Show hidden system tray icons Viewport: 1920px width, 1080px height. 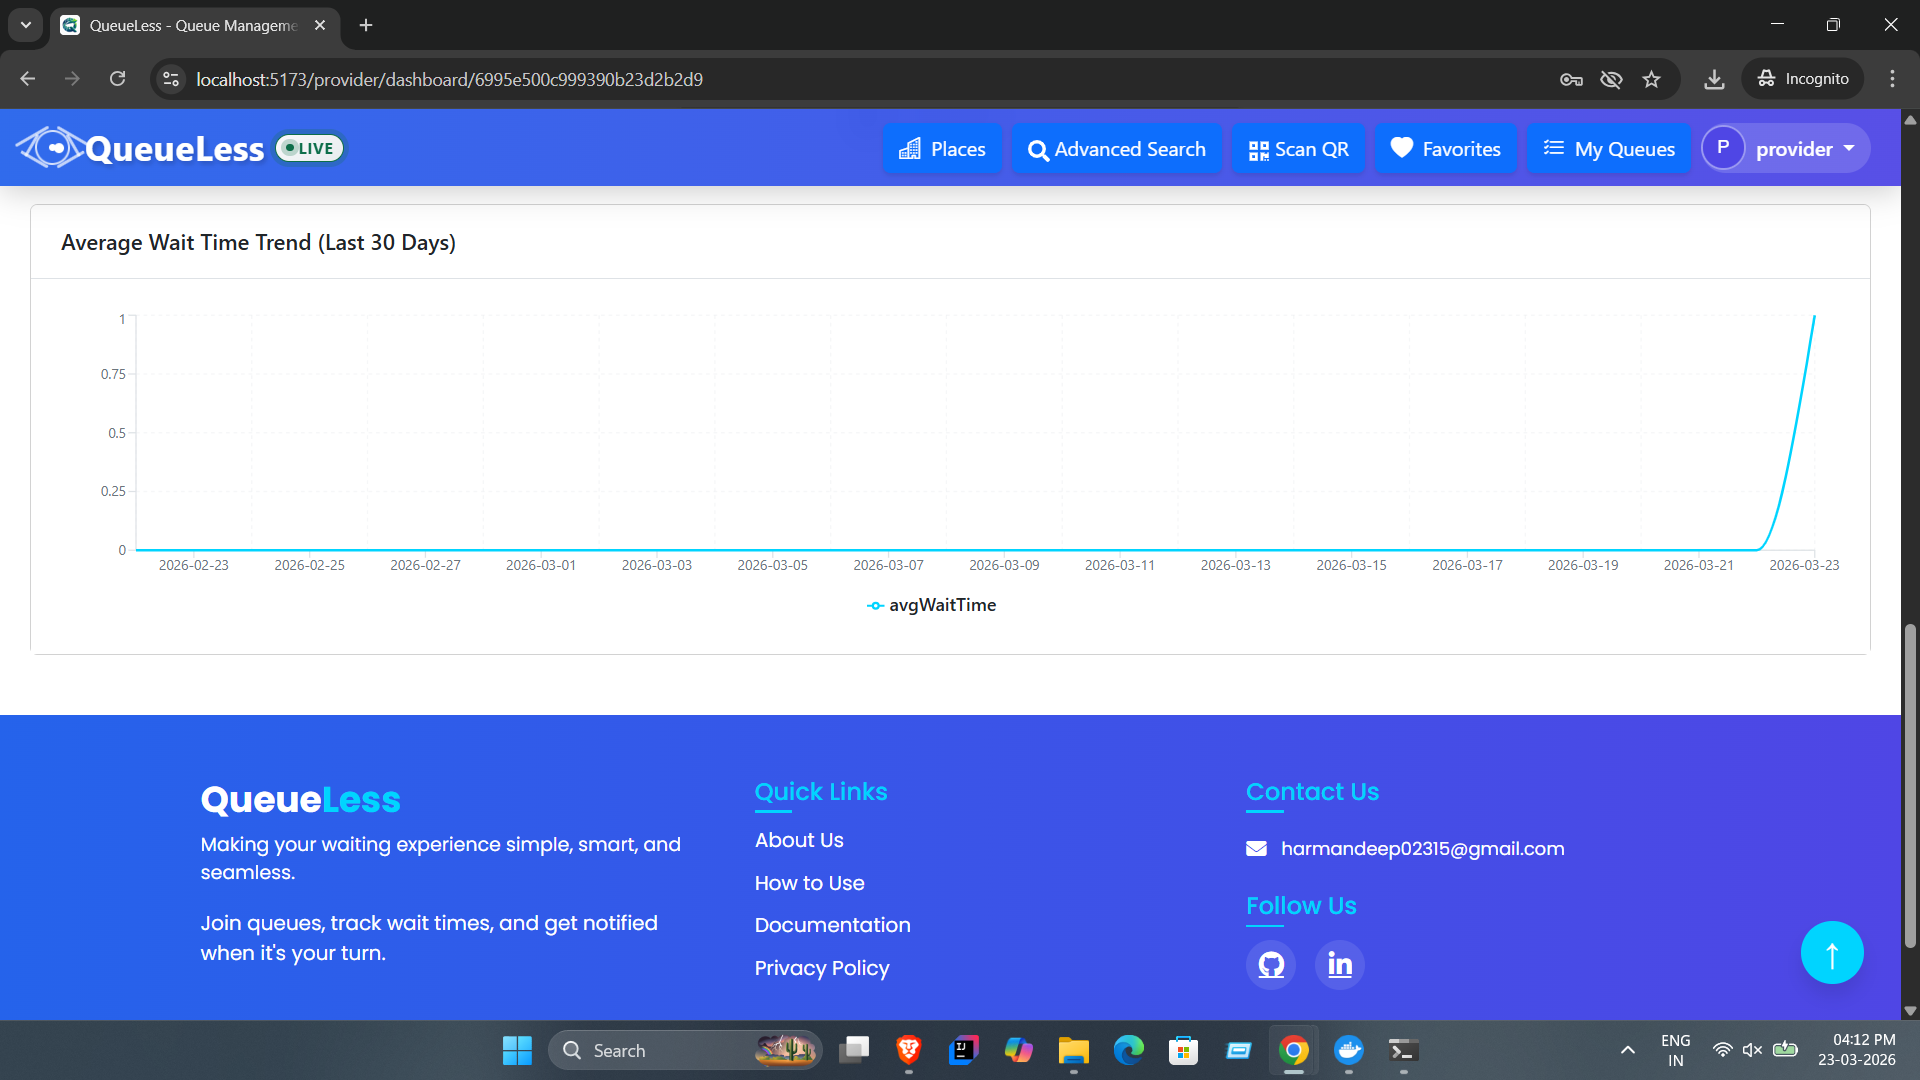point(1628,1051)
